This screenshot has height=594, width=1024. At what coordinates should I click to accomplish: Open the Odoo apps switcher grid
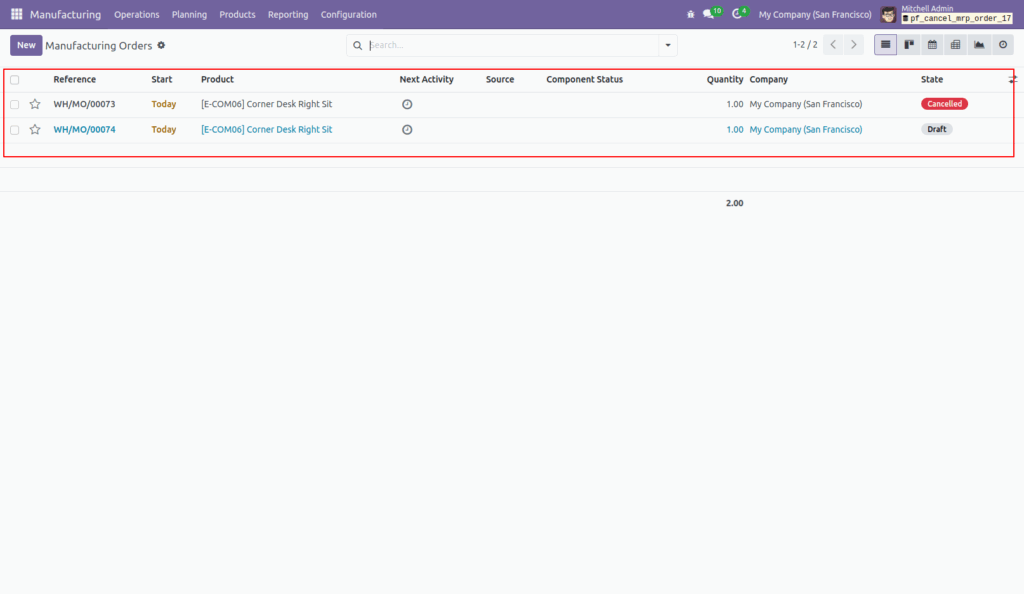click(x=15, y=14)
